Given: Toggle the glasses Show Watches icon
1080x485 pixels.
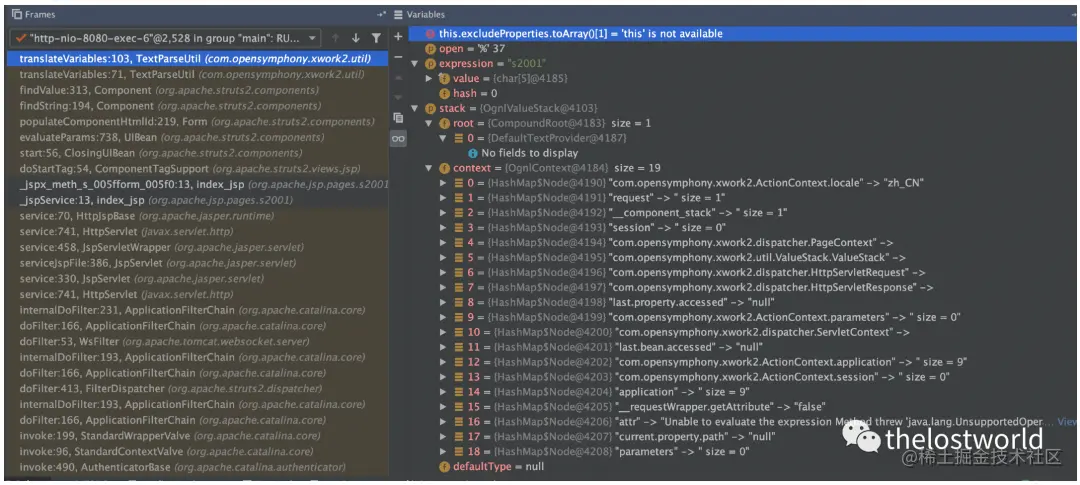Looking at the screenshot, I should click(398, 138).
